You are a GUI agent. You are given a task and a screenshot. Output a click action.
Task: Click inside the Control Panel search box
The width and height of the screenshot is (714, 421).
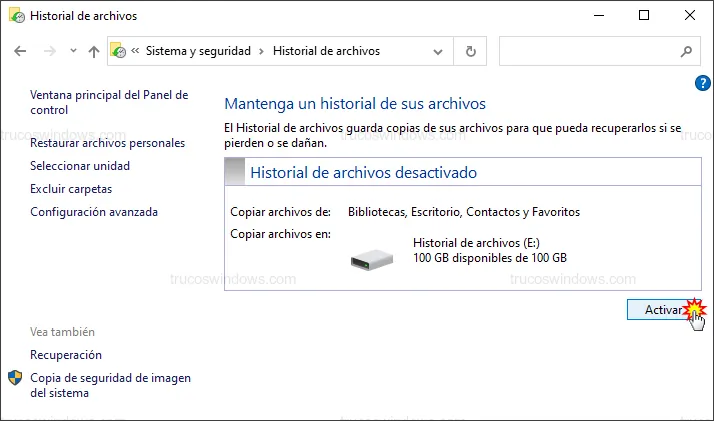pos(588,51)
